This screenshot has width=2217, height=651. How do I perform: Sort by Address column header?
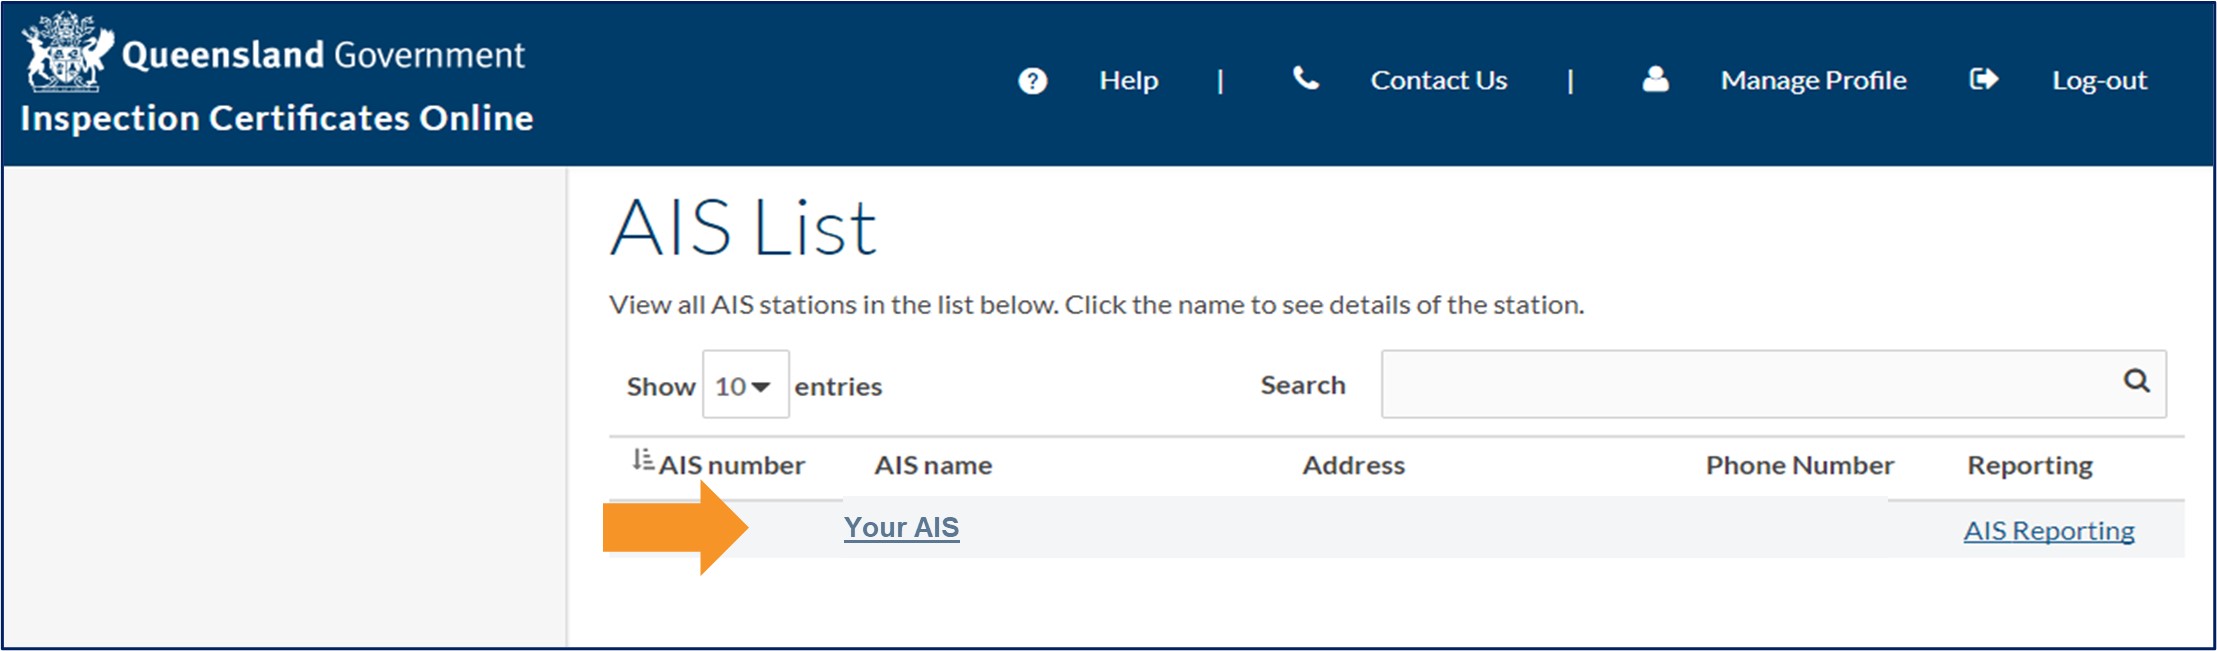1353,465
